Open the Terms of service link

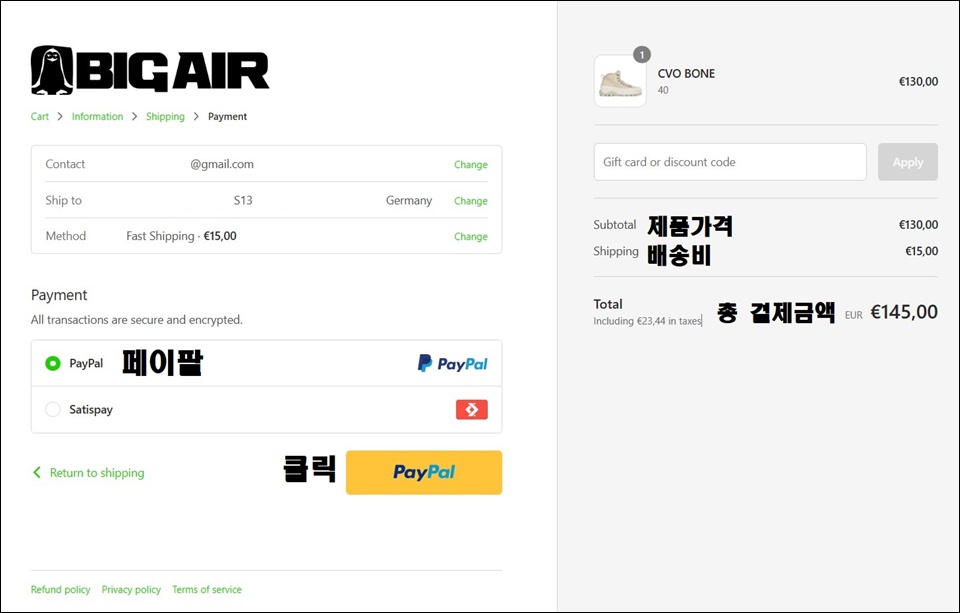(207, 589)
